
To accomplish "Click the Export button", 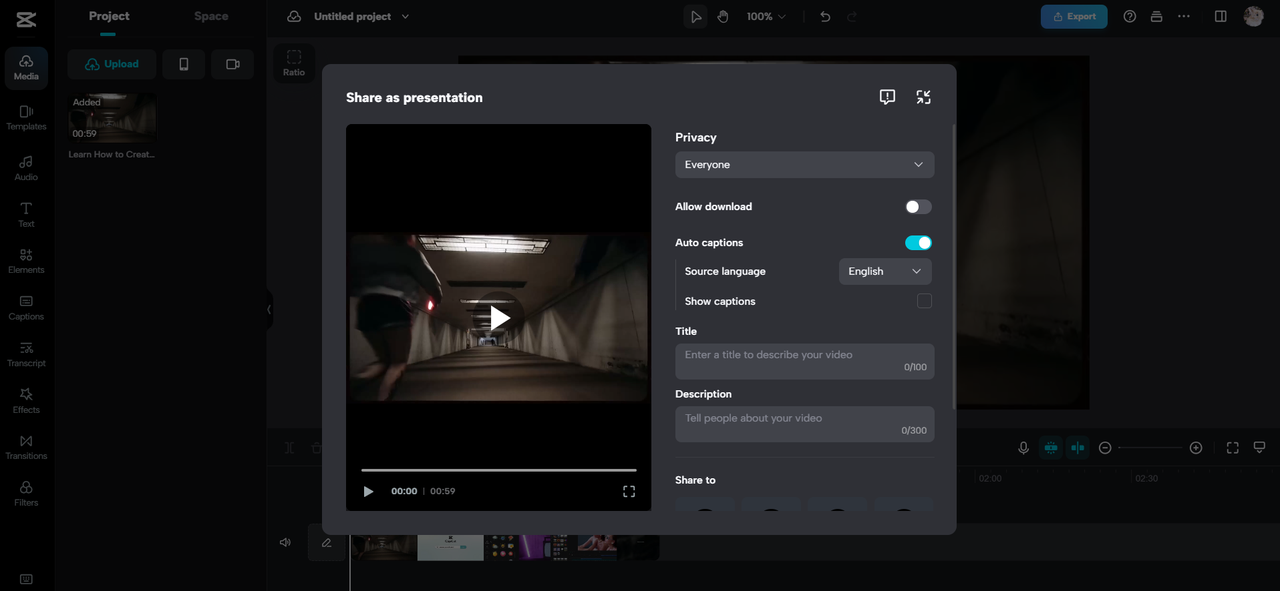I will click(x=1074, y=17).
